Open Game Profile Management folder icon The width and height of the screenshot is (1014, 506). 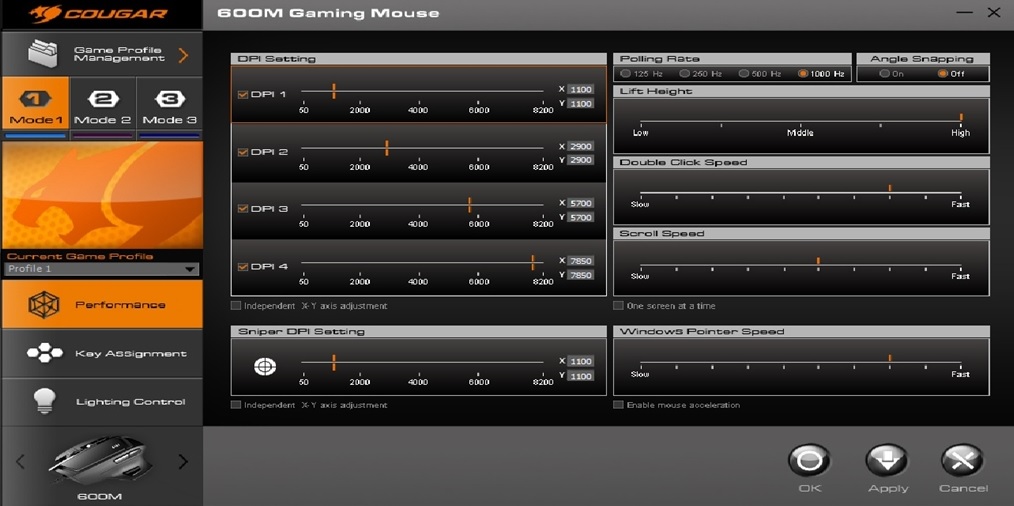click(x=43, y=54)
